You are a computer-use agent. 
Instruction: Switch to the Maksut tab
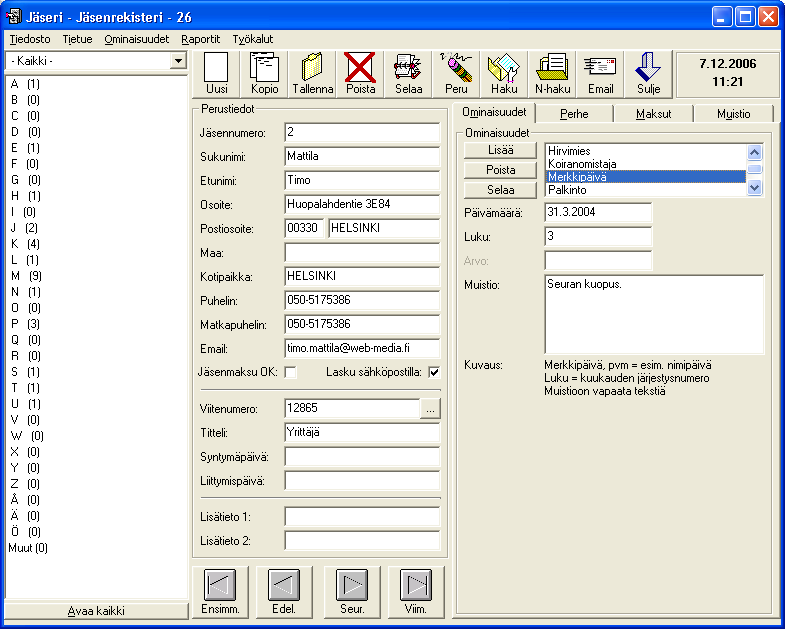coord(653,114)
